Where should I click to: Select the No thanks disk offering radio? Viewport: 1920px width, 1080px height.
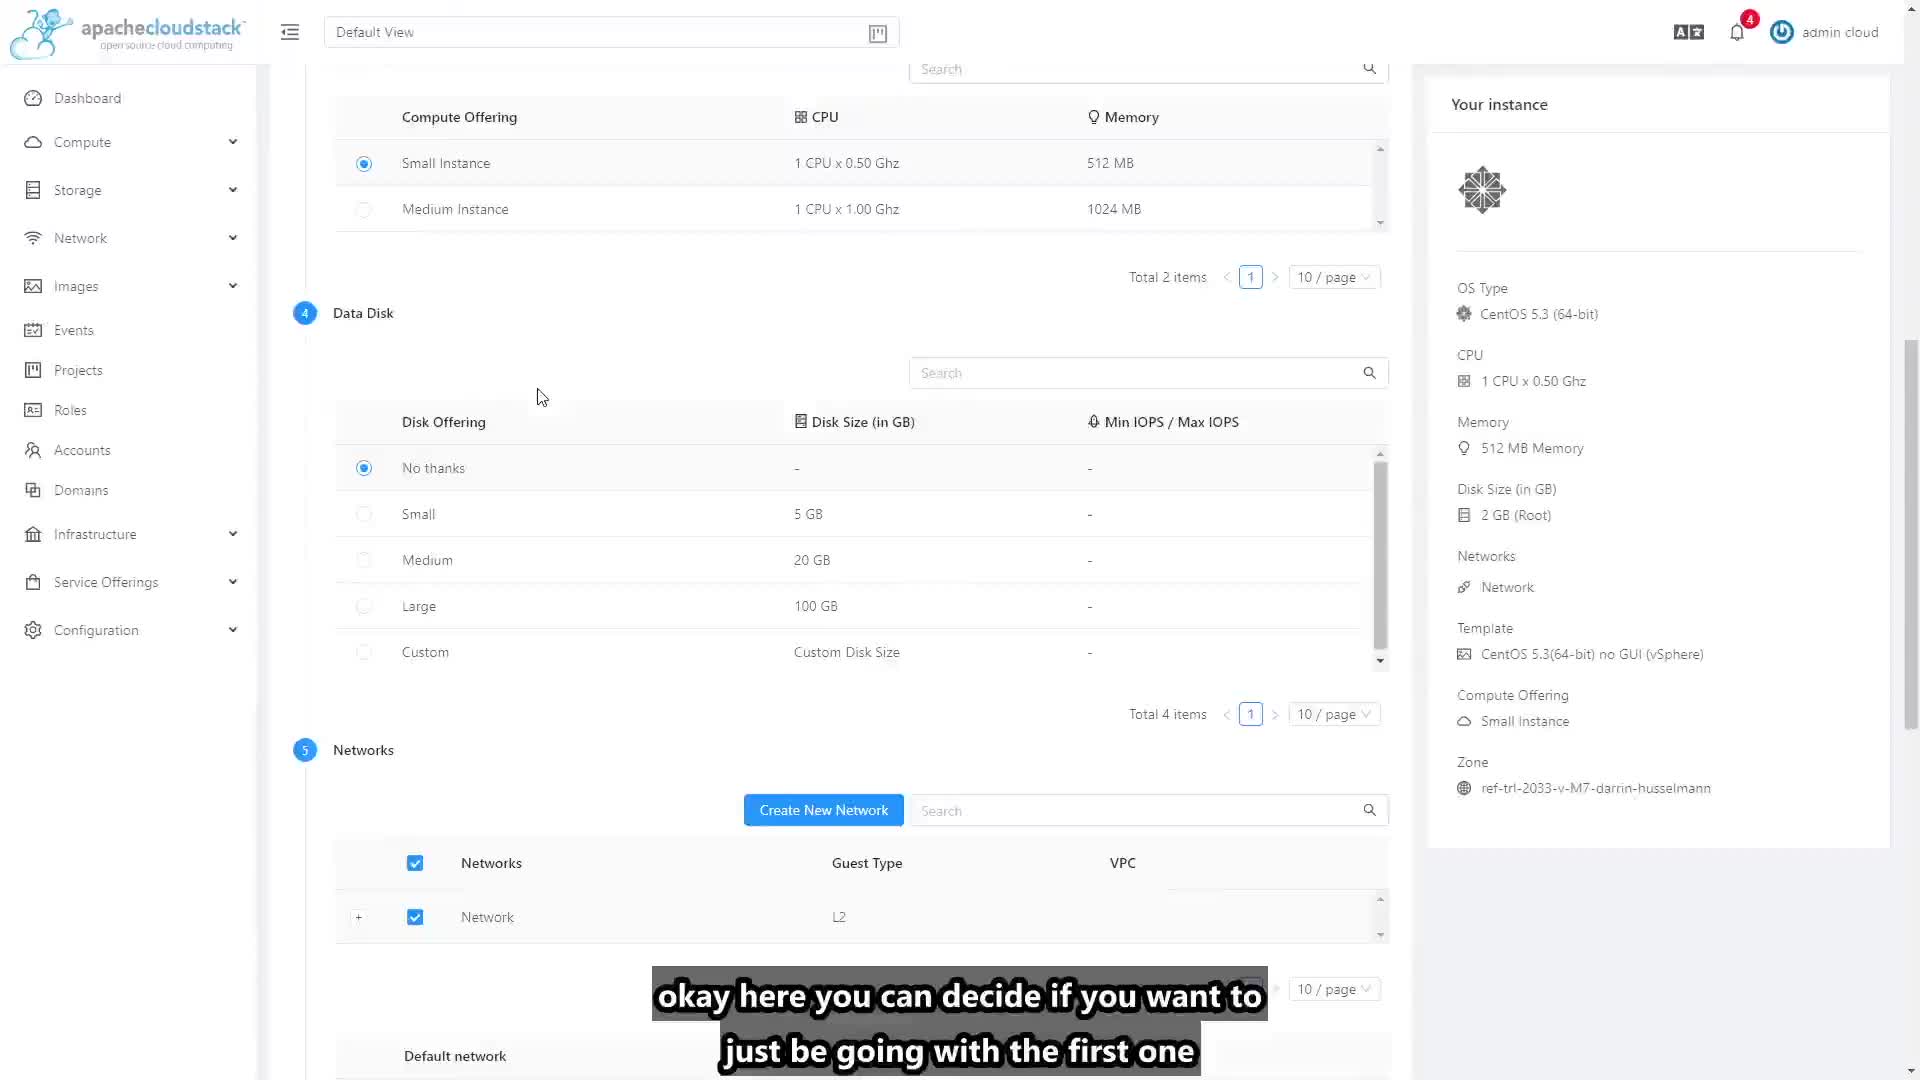point(364,468)
